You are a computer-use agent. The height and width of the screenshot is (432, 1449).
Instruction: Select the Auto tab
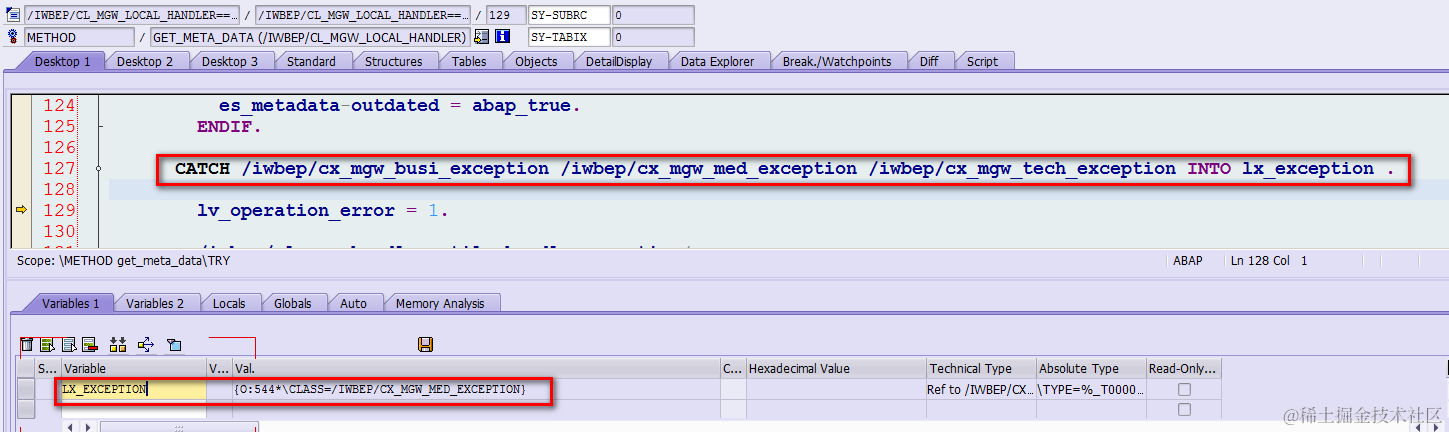[353, 303]
